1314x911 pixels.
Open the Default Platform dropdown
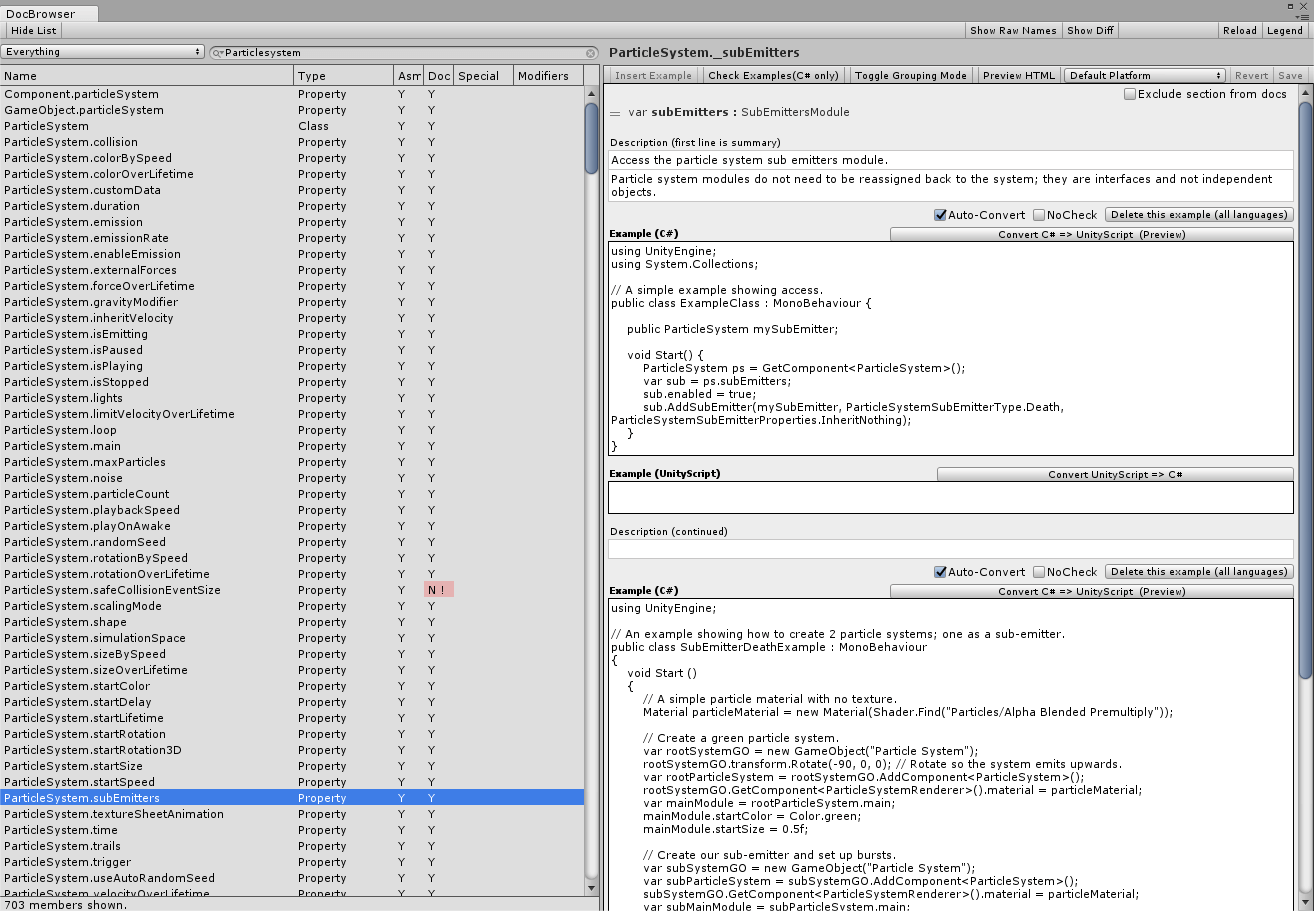[x=1145, y=75]
